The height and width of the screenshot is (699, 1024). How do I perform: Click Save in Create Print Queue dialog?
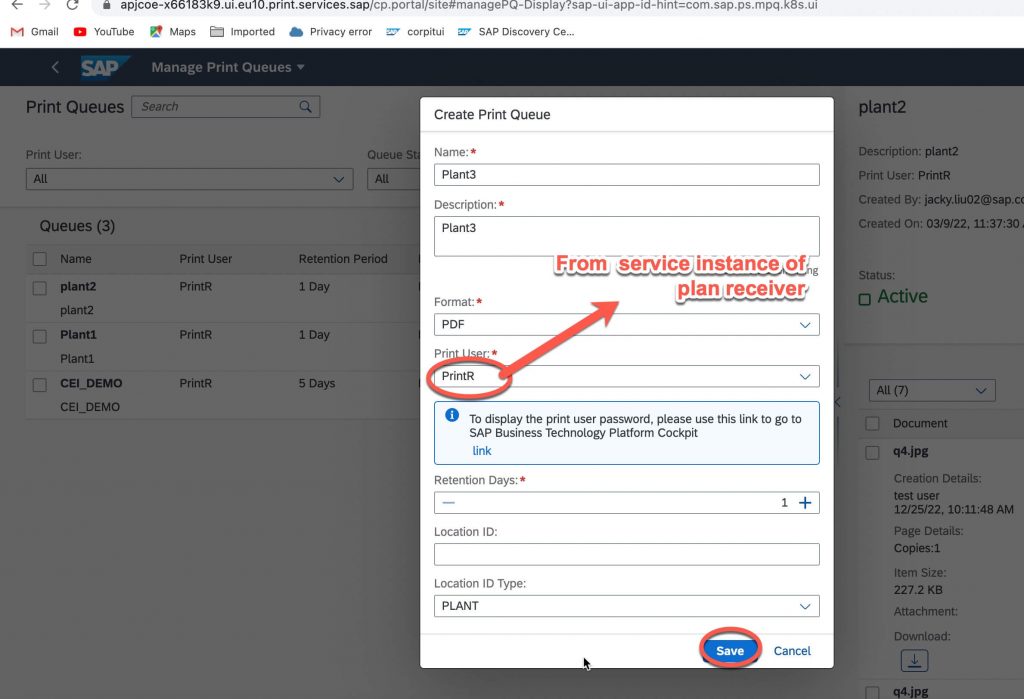(730, 650)
